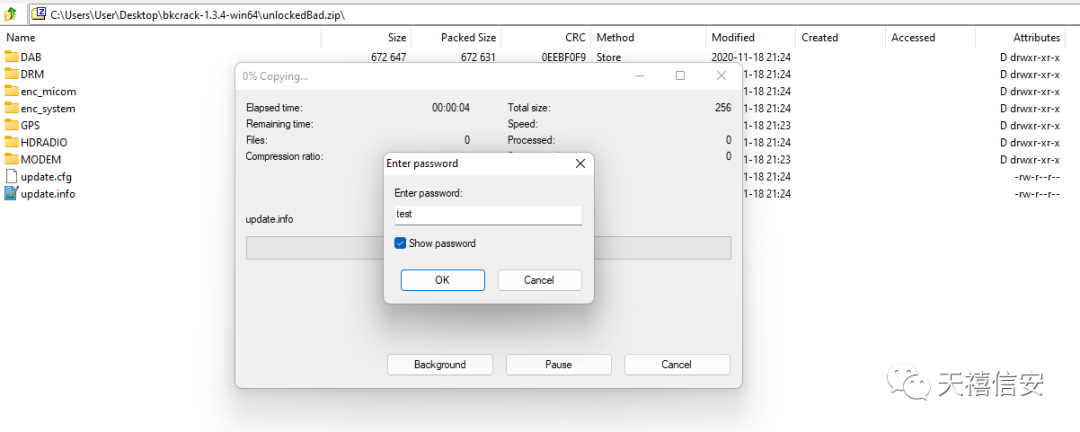Screen dimensions: 1080x432
Task: Select the GPS folder icon
Action: pos(11,125)
